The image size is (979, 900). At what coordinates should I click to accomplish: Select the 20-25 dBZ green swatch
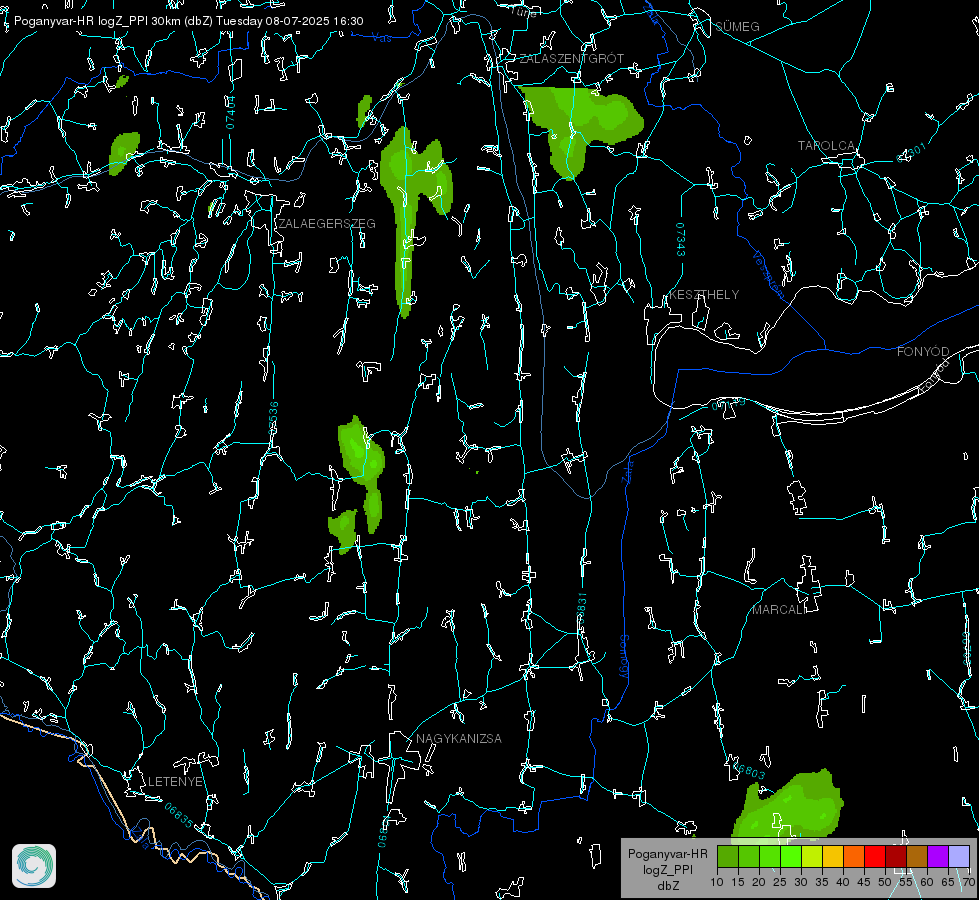pyautogui.click(x=770, y=856)
